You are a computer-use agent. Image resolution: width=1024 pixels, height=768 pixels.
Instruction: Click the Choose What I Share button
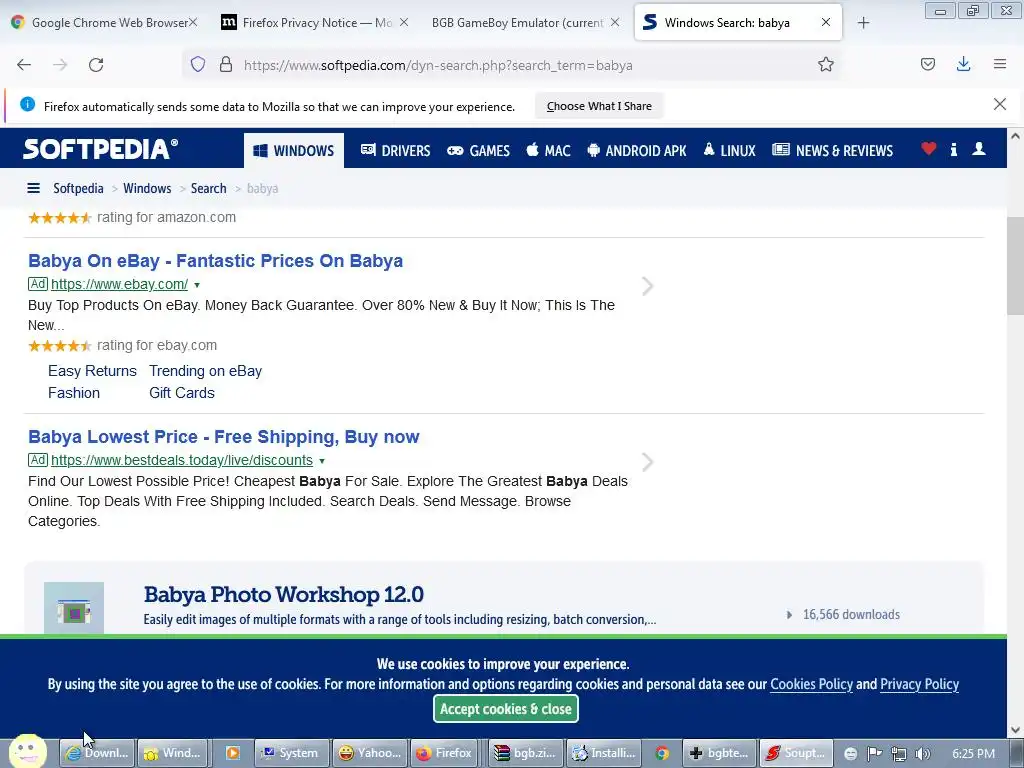(599, 106)
